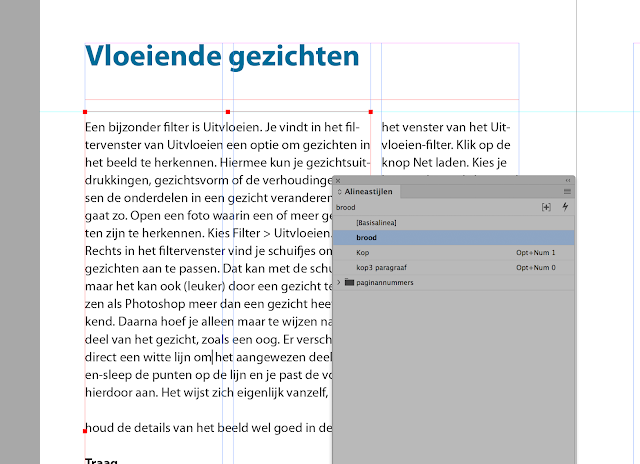Screen dimensions: 640x464
Task: Click 'knop Net laden' in second column
Action: click(425, 162)
